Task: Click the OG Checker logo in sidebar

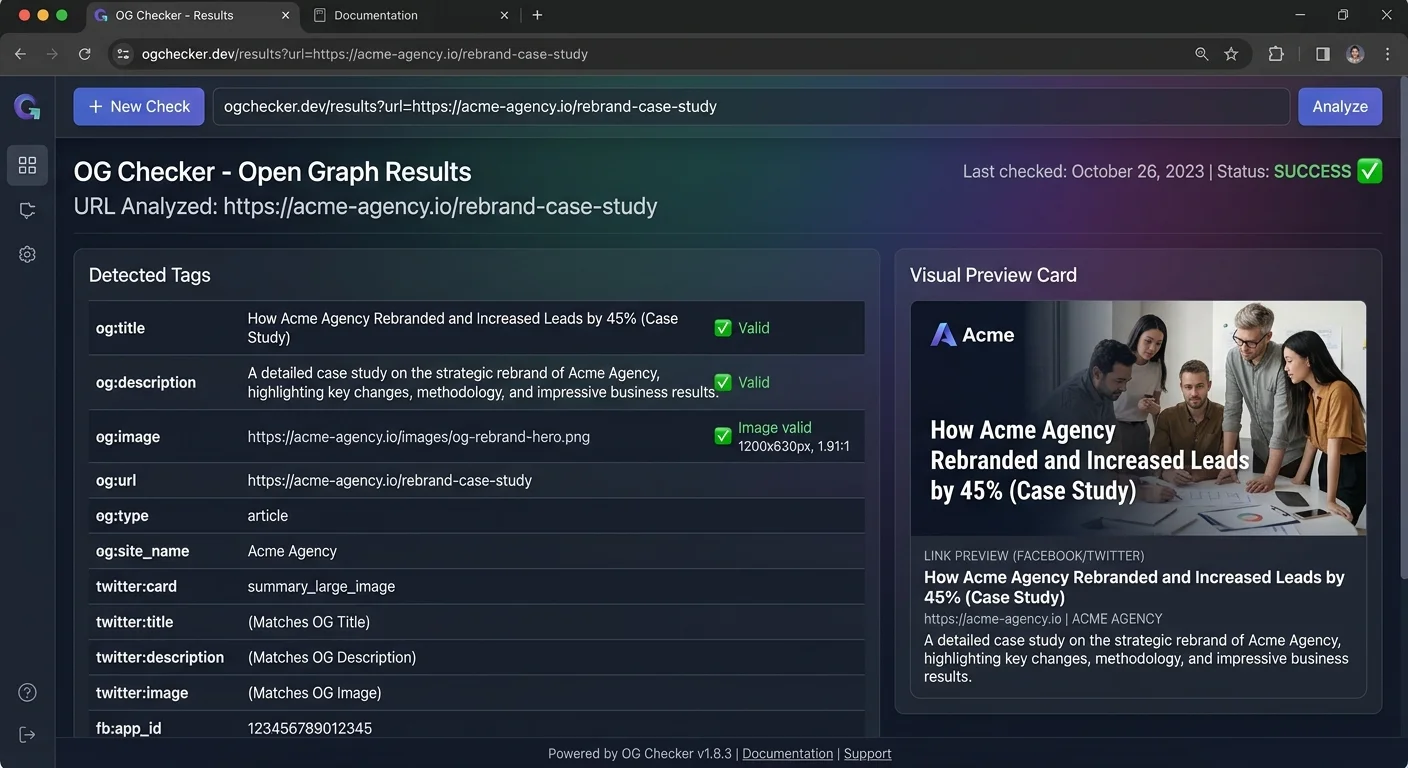Action: [x=27, y=107]
